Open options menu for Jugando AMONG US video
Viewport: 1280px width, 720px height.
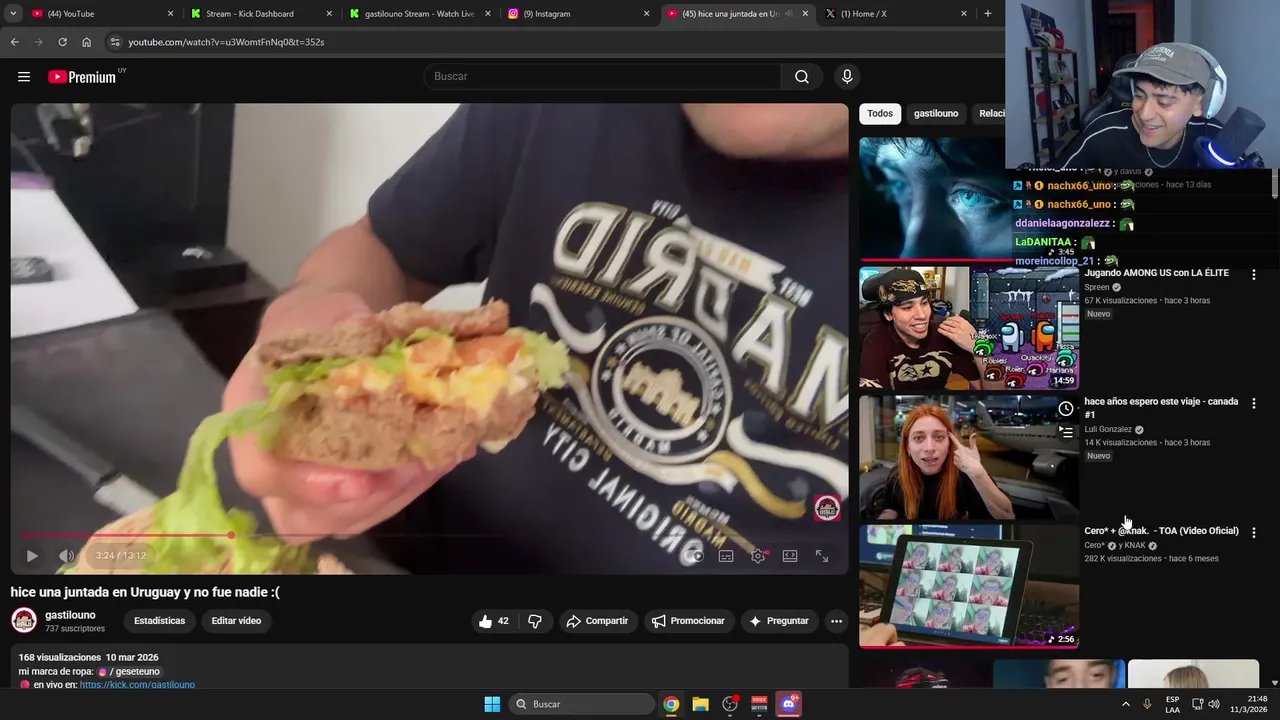pyautogui.click(x=1254, y=274)
